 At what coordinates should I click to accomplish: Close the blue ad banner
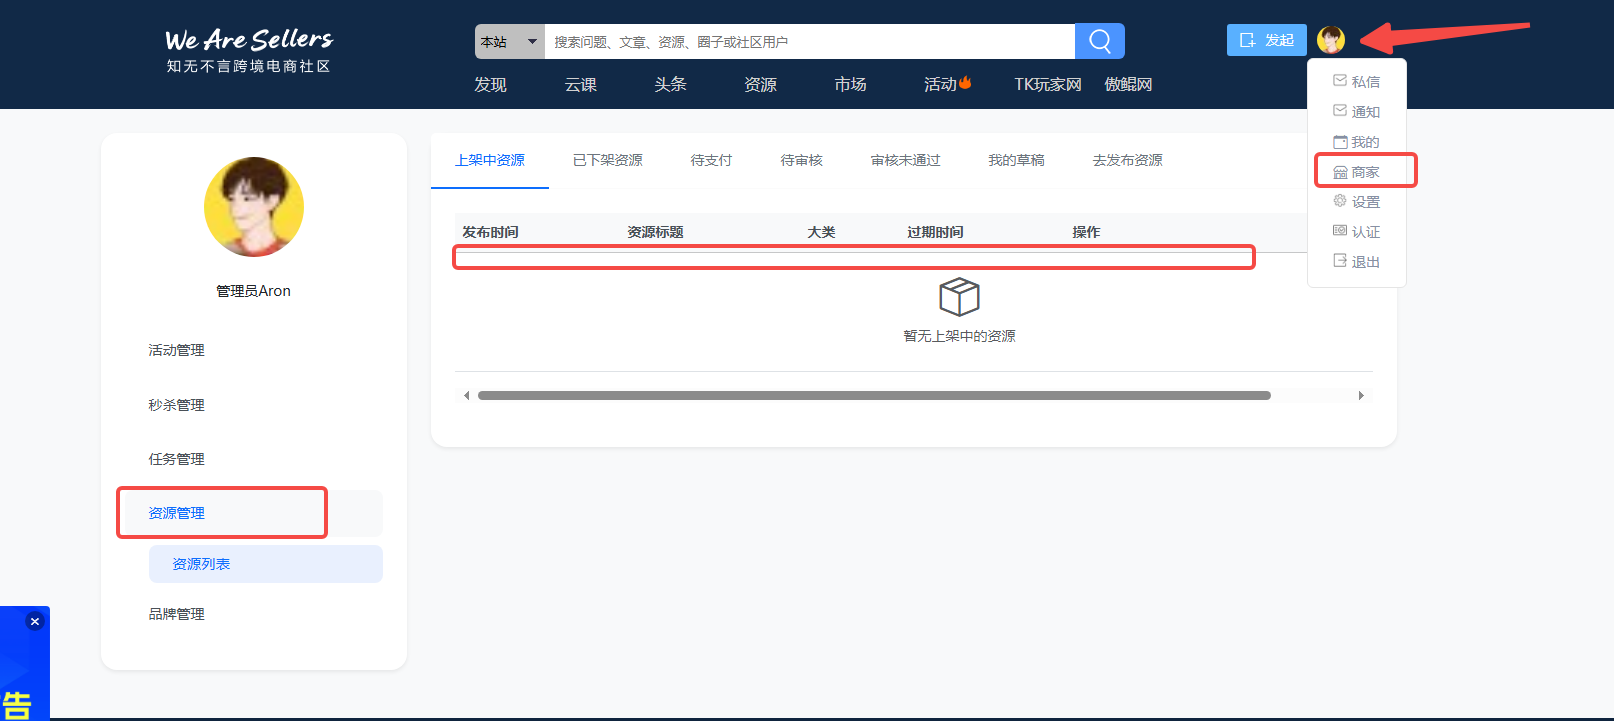coord(35,621)
